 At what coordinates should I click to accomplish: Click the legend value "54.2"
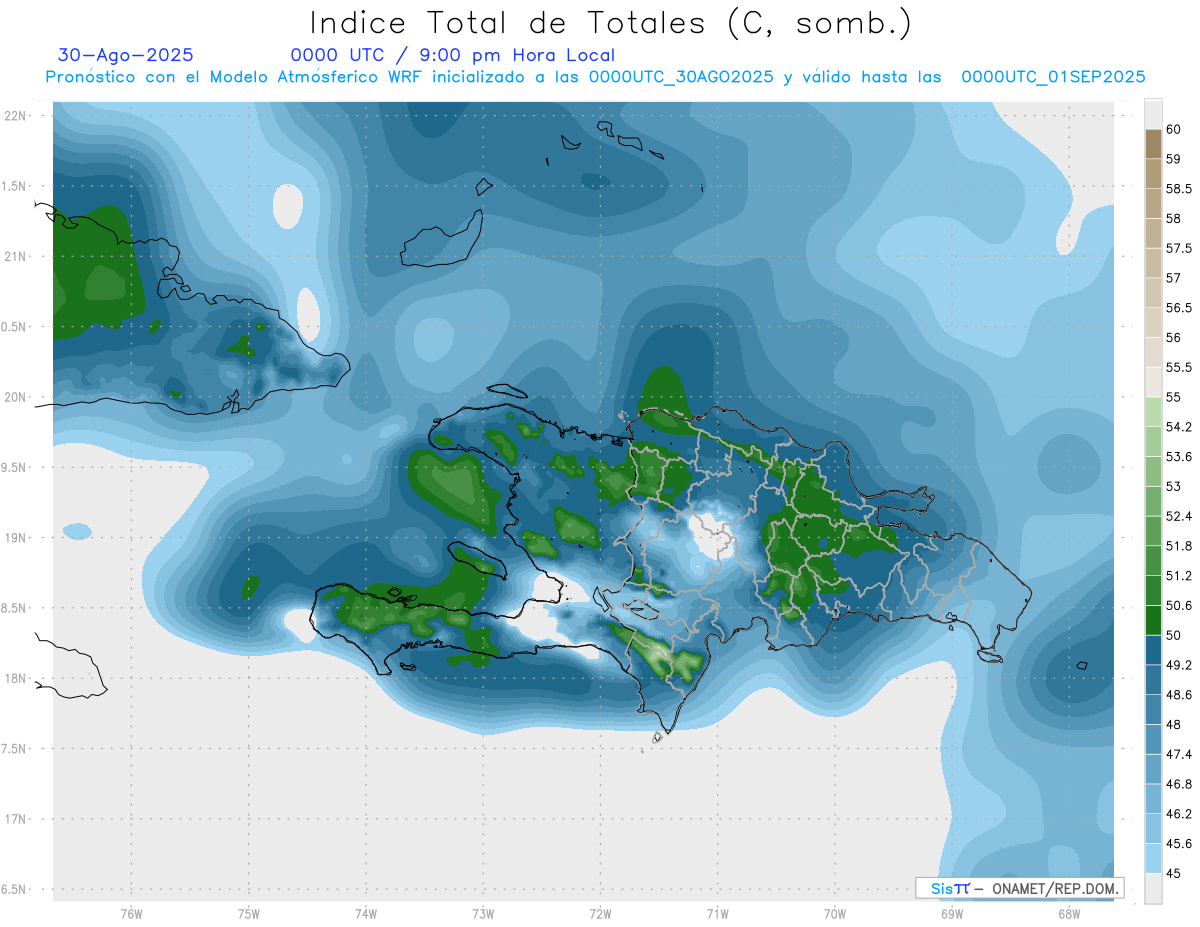(1179, 427)
